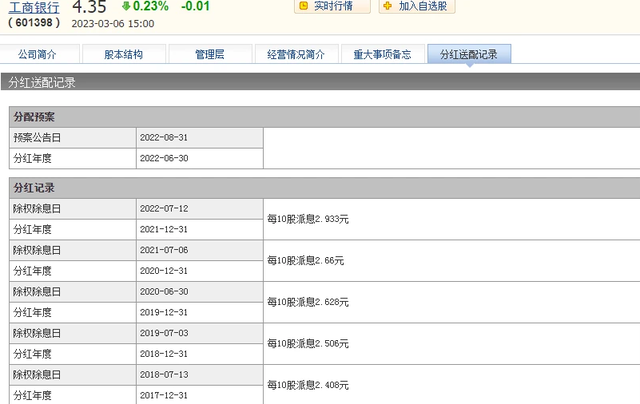This screenshot has height=404, width=640.
Task: Click the date 2022-06-30
Action: [164, 158]
